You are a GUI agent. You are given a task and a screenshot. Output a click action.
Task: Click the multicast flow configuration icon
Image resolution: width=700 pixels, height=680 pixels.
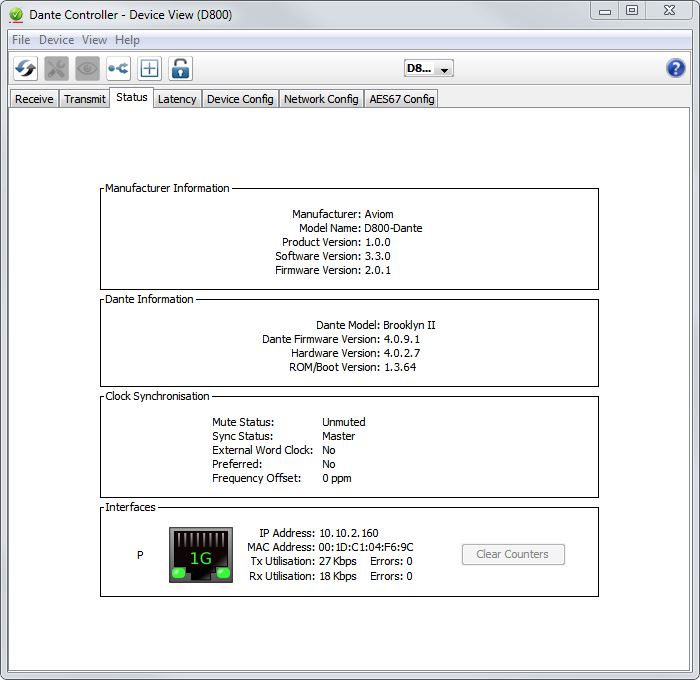pos(118,68)
